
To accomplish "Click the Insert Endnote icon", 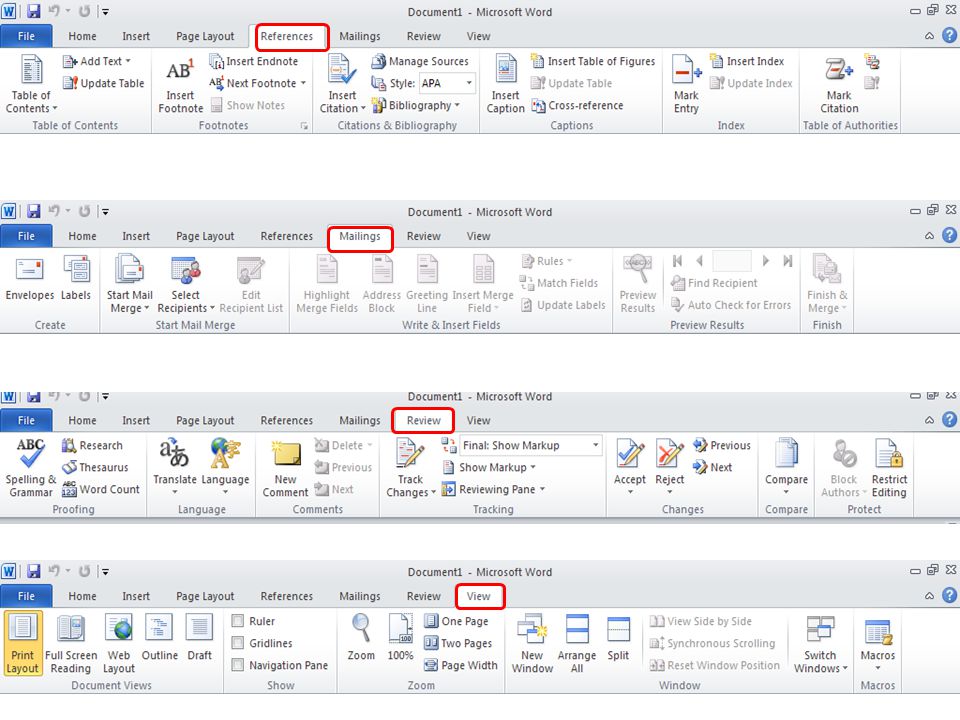I will click(x=217, y=61).
